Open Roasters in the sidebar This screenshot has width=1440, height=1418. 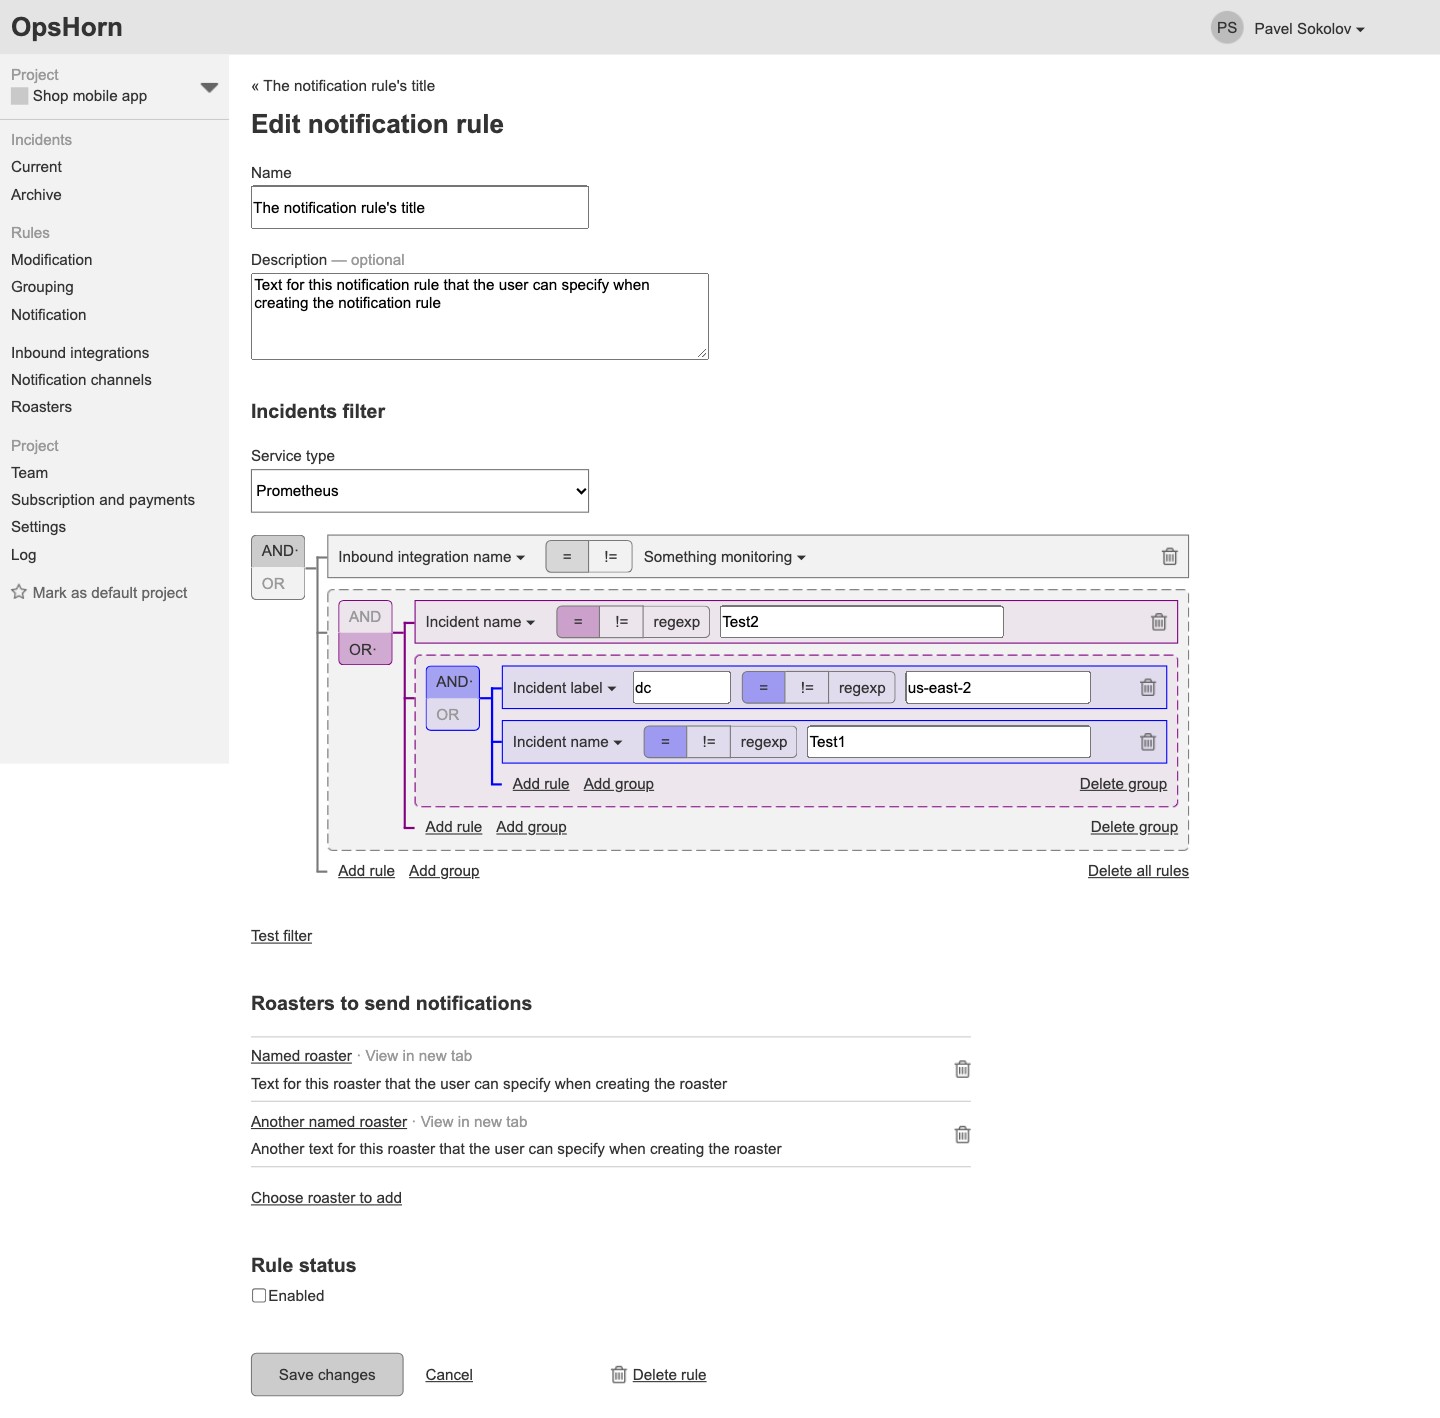coord(41,407)
